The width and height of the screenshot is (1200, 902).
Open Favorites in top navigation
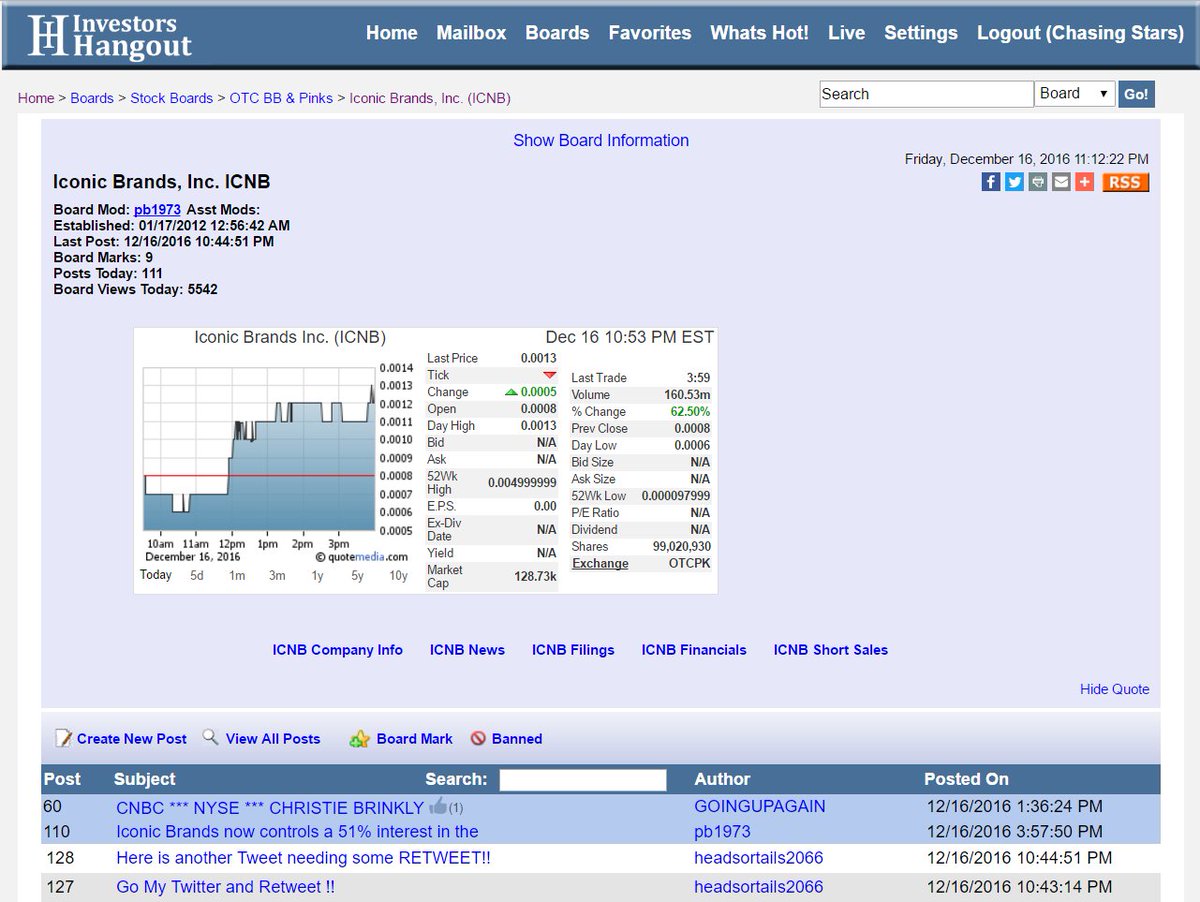[x=650, y=33]
